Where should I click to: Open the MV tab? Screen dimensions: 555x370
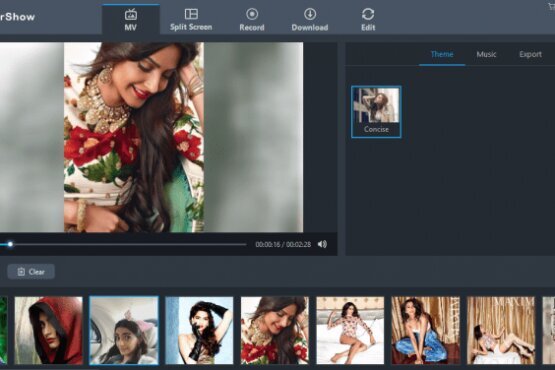coord(131,20)
